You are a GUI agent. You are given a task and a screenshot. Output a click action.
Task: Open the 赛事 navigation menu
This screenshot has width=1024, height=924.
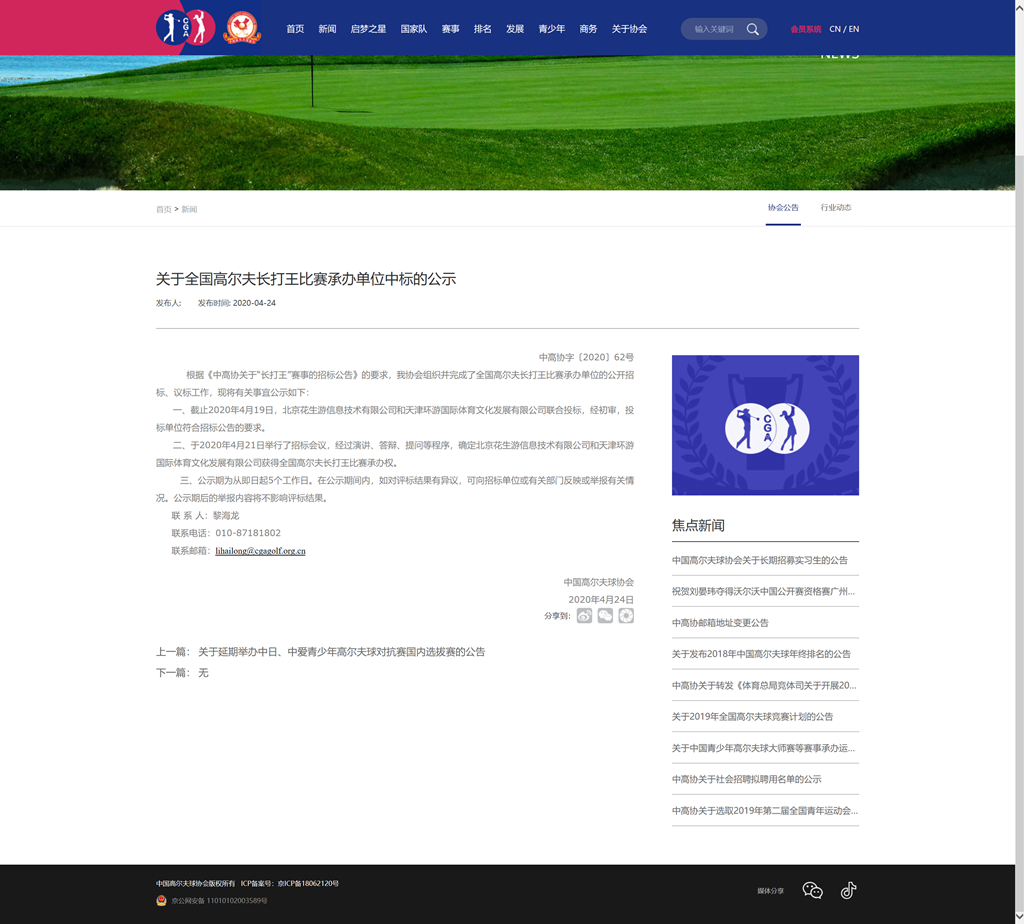(450, 29)
